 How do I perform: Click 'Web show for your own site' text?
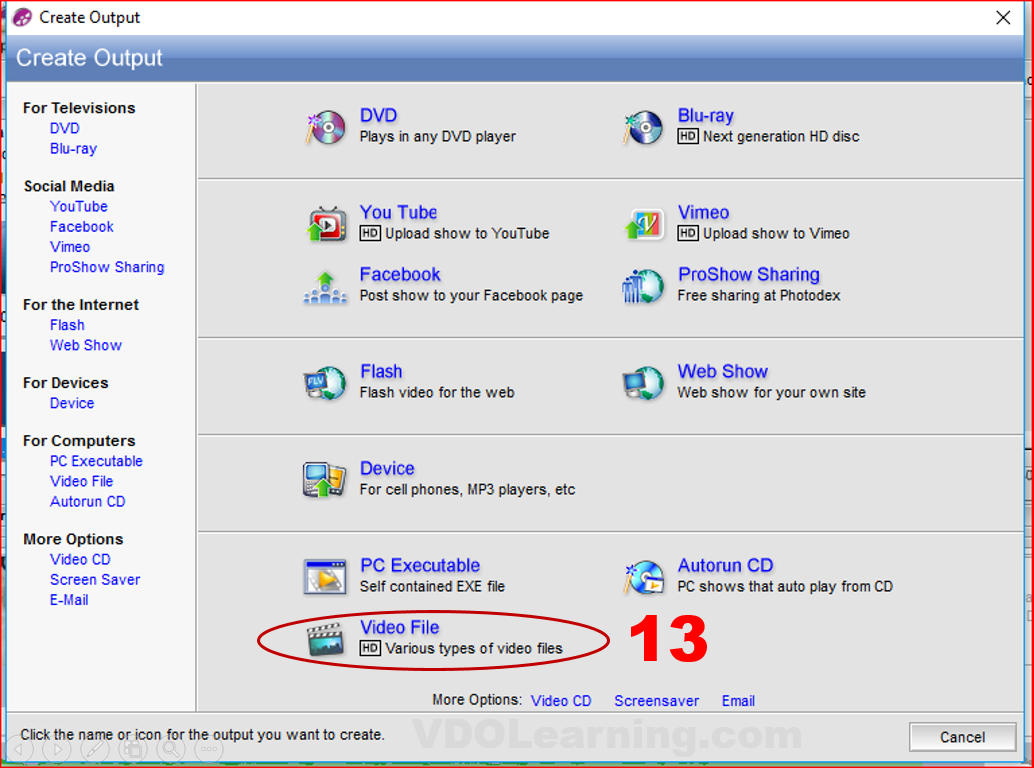(772, 392)
